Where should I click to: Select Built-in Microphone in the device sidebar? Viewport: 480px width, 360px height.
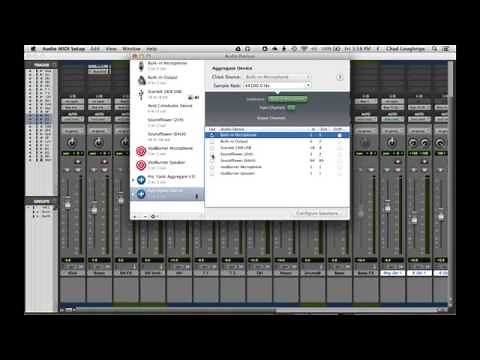pos(167,65)
